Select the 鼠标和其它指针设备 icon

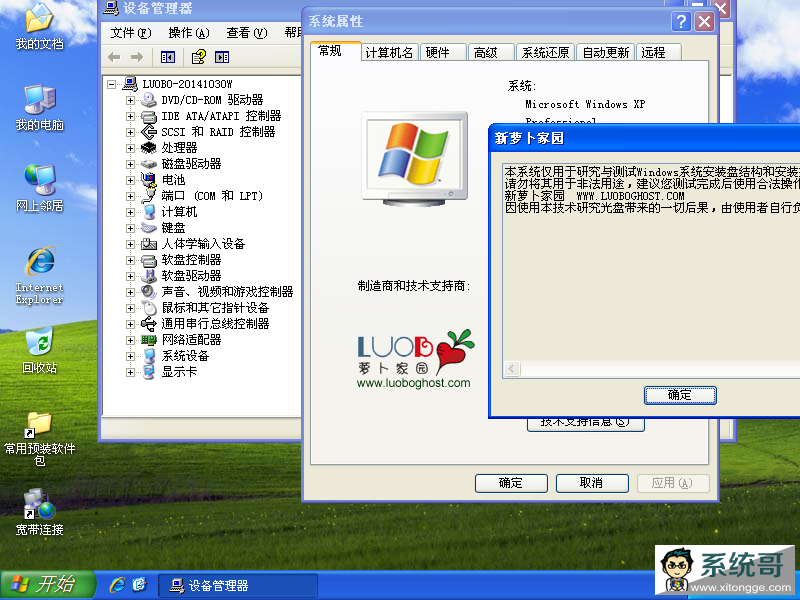(148, 308)
